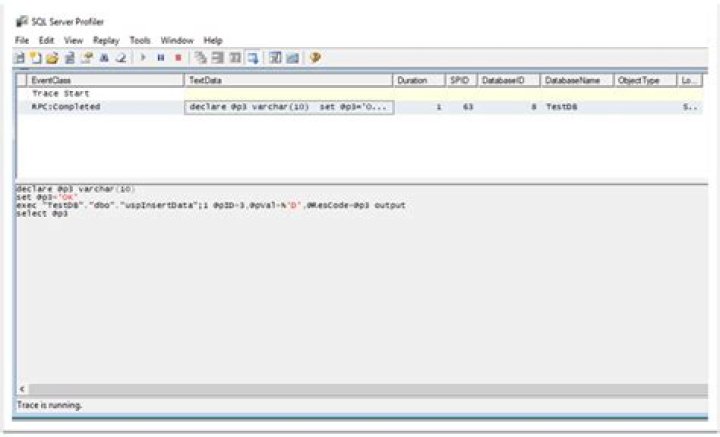Image resolution: width=720 pixels, height=437 pixels.
Task: Click the New Trace toolbar icon
Action: click(20, 58)
